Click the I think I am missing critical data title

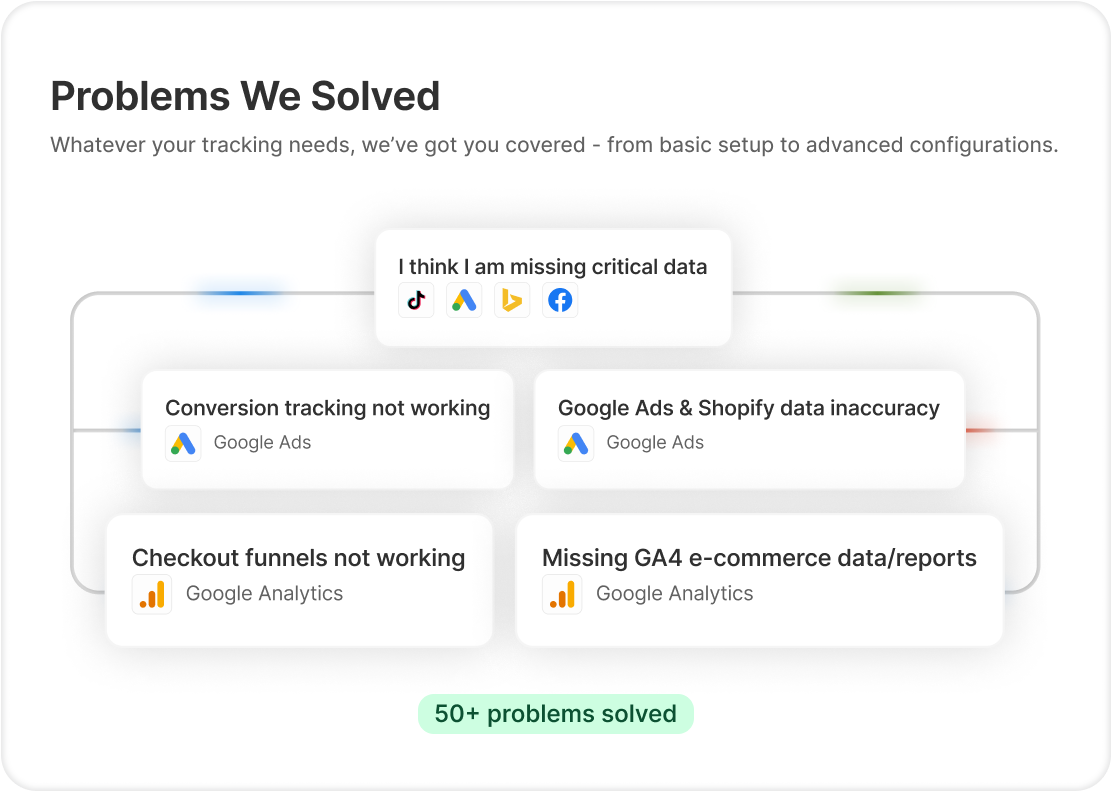(x=553, y=267)
